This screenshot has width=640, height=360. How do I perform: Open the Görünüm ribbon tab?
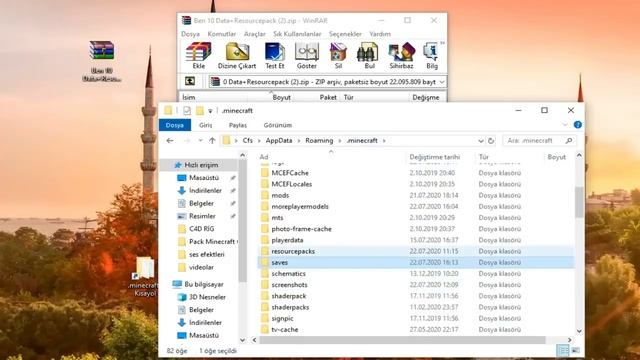coord(278,125)
